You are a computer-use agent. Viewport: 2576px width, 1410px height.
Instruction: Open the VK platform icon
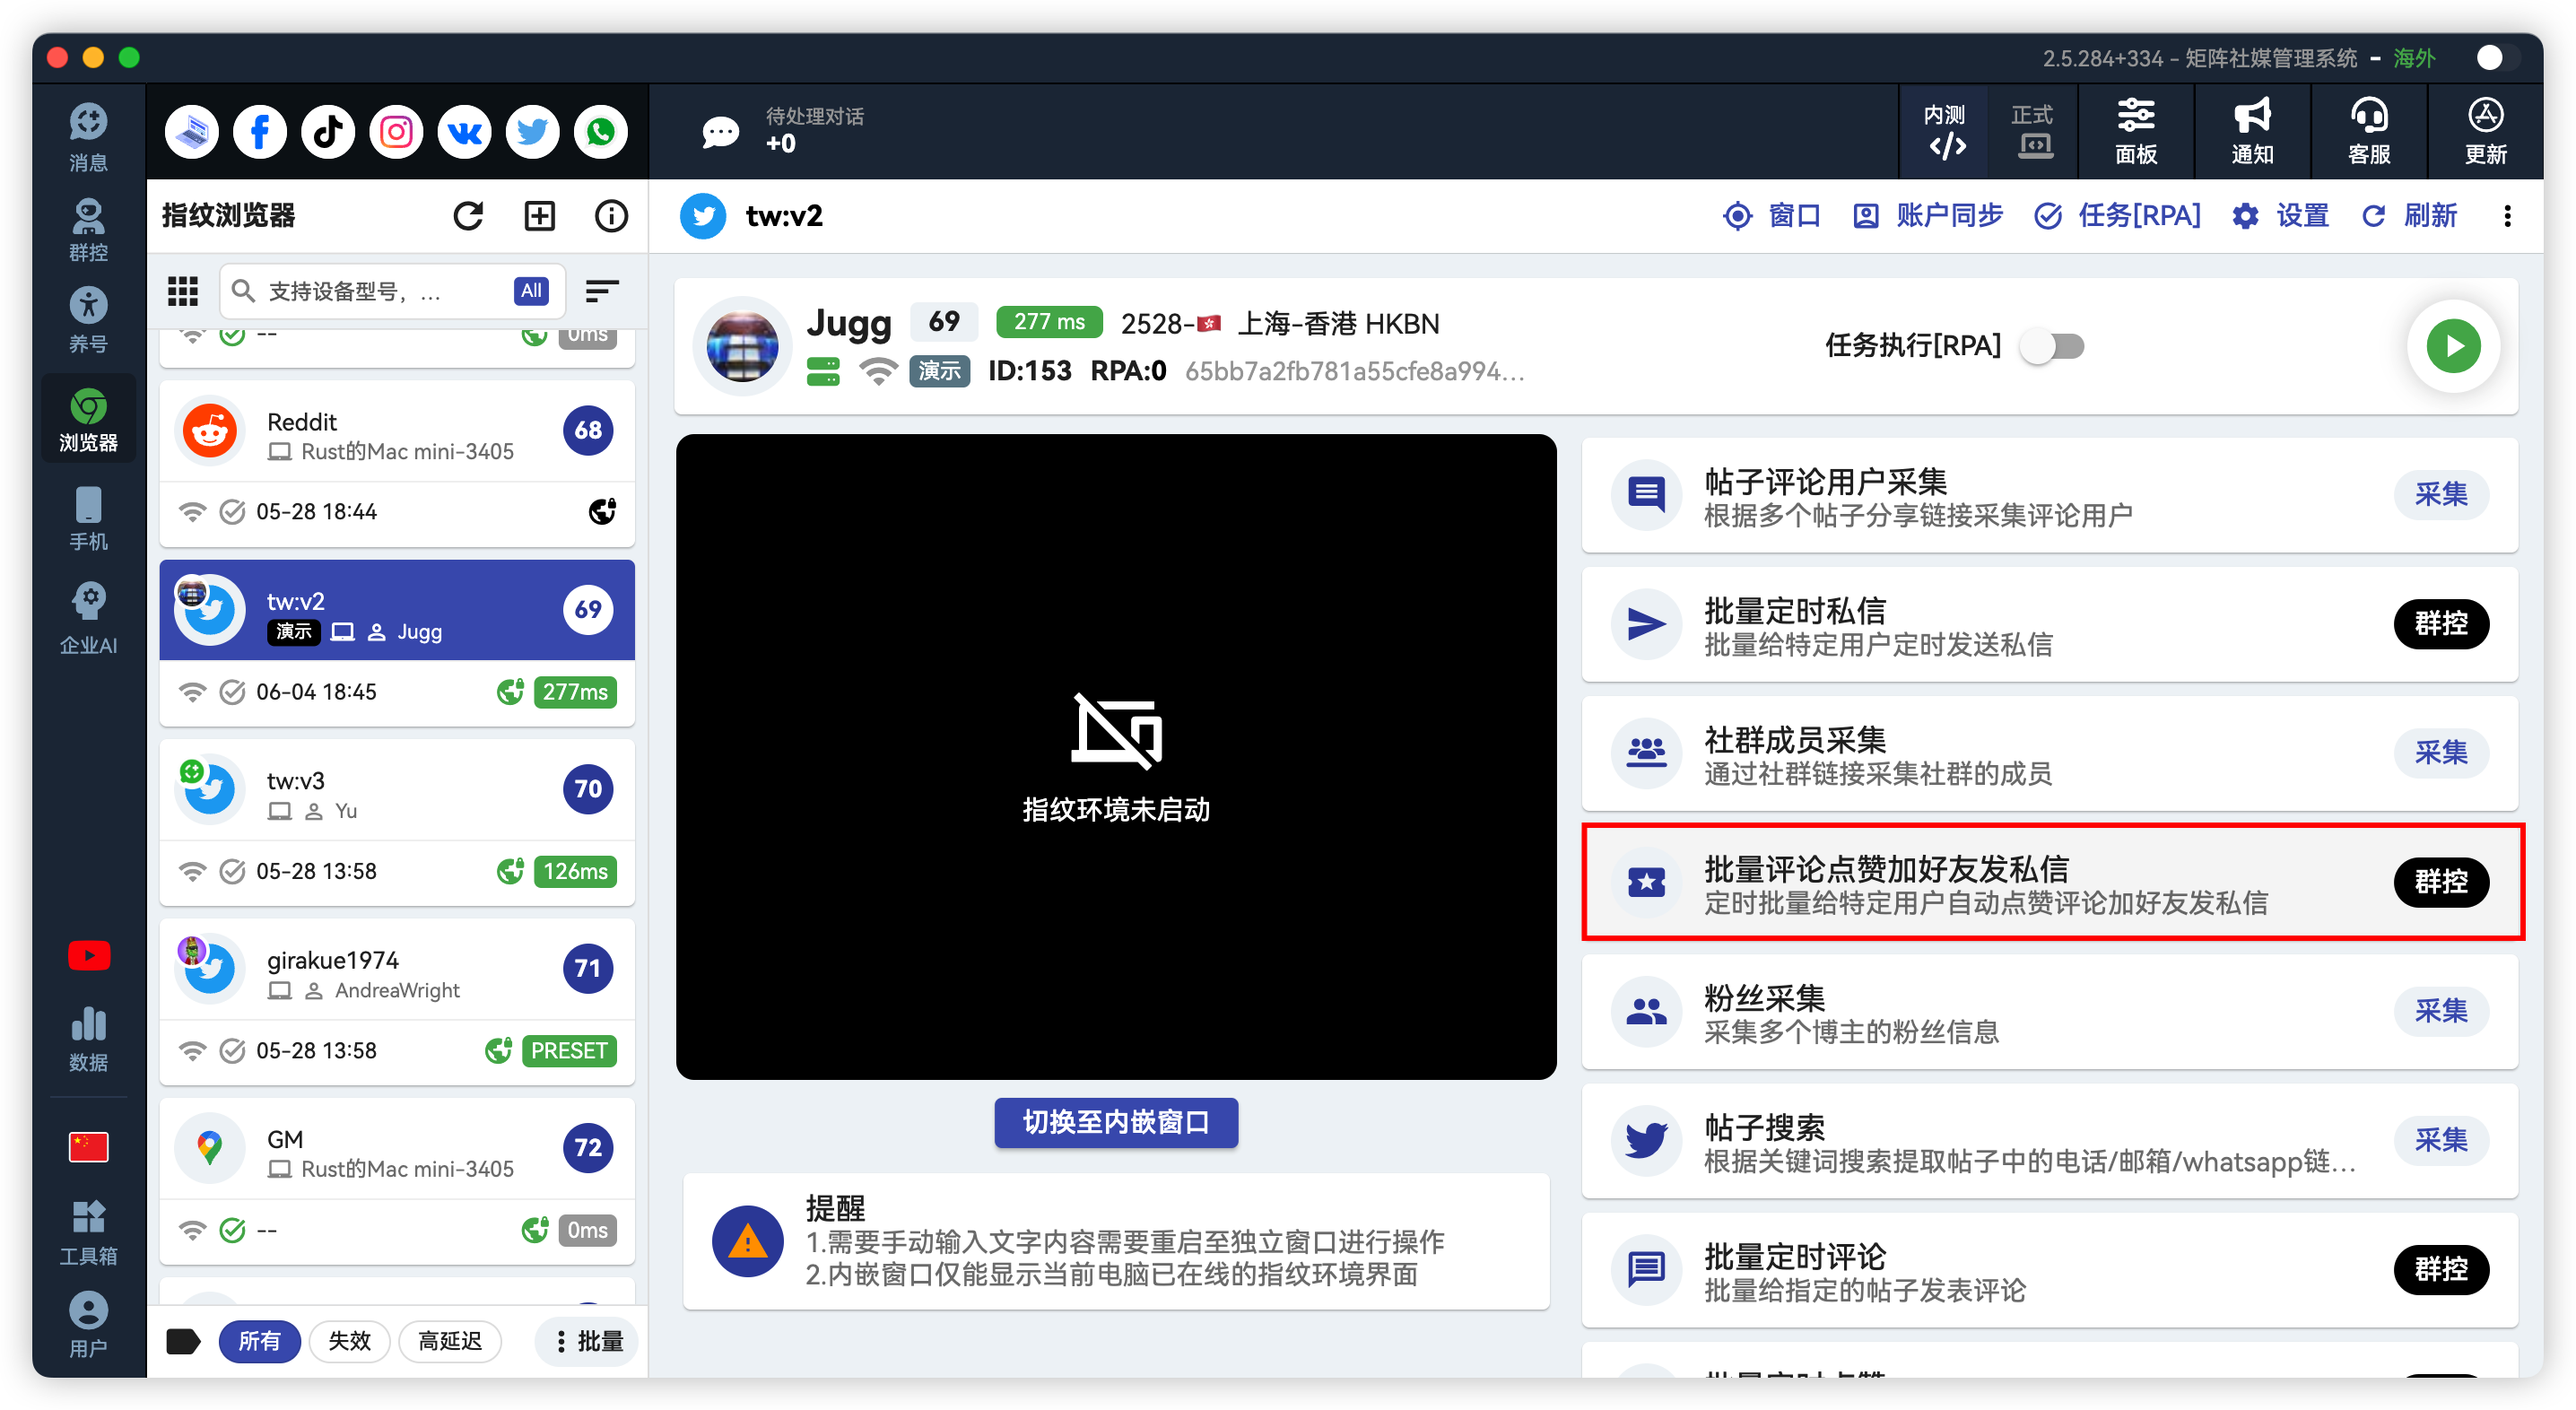click(x=464, y=132)
